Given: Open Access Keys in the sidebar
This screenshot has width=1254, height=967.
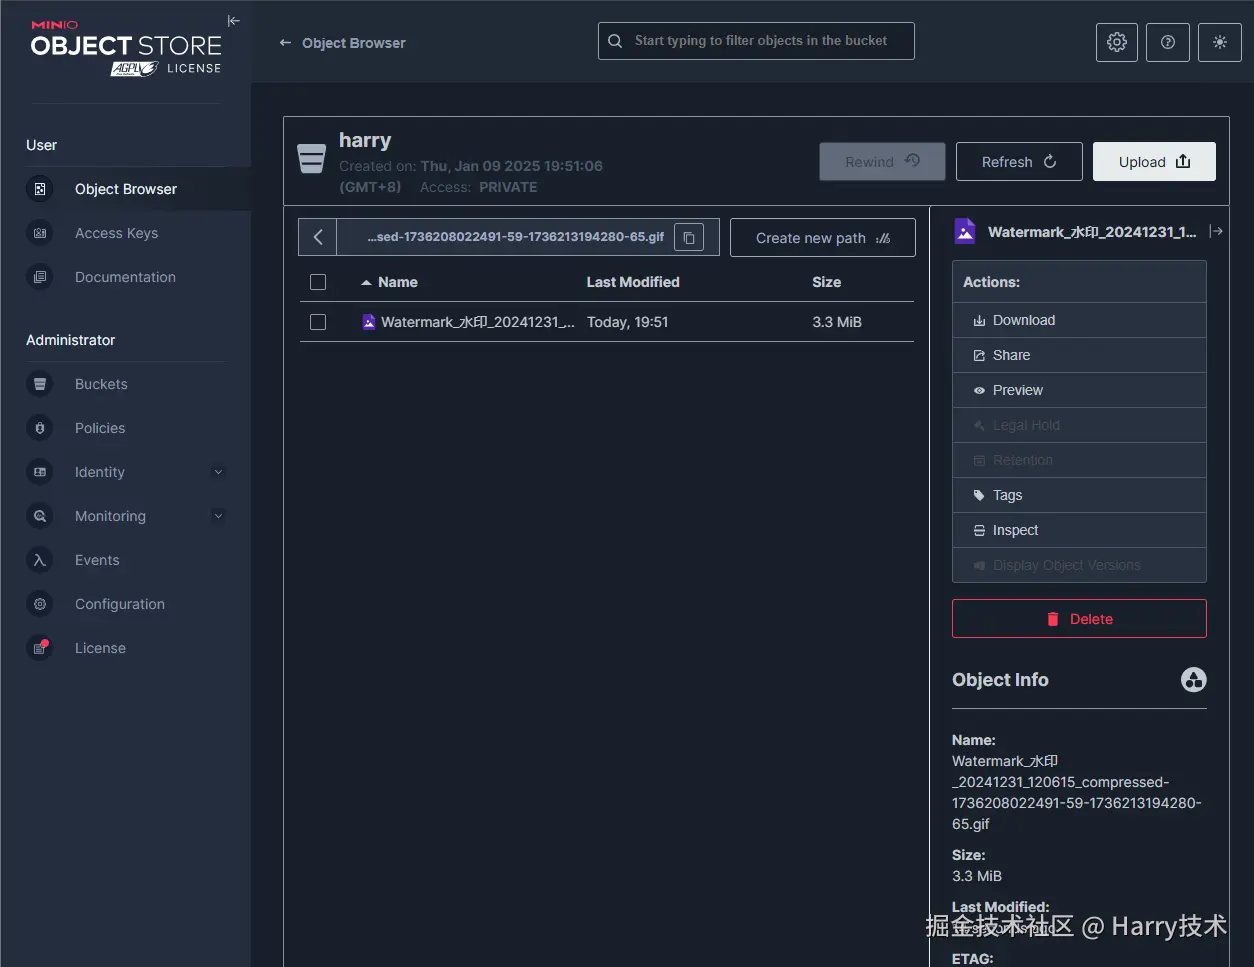Looking at the screenshot, I should 116,233.
